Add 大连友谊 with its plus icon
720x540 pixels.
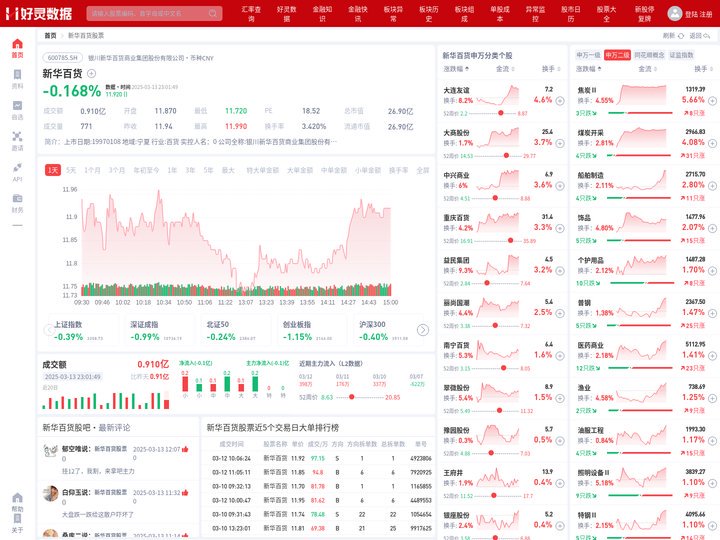pyautogui.click(x=560, y=101)
